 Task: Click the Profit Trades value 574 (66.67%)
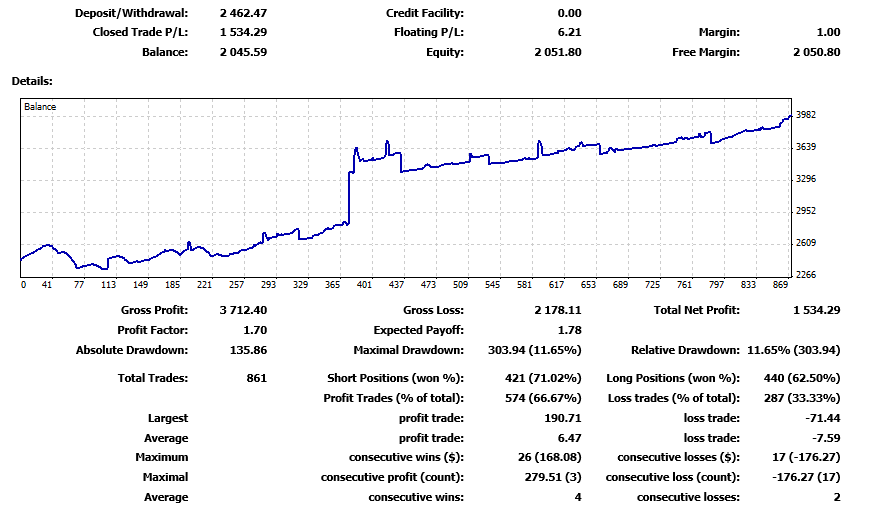pyautogui.click(x=543, y=398)
